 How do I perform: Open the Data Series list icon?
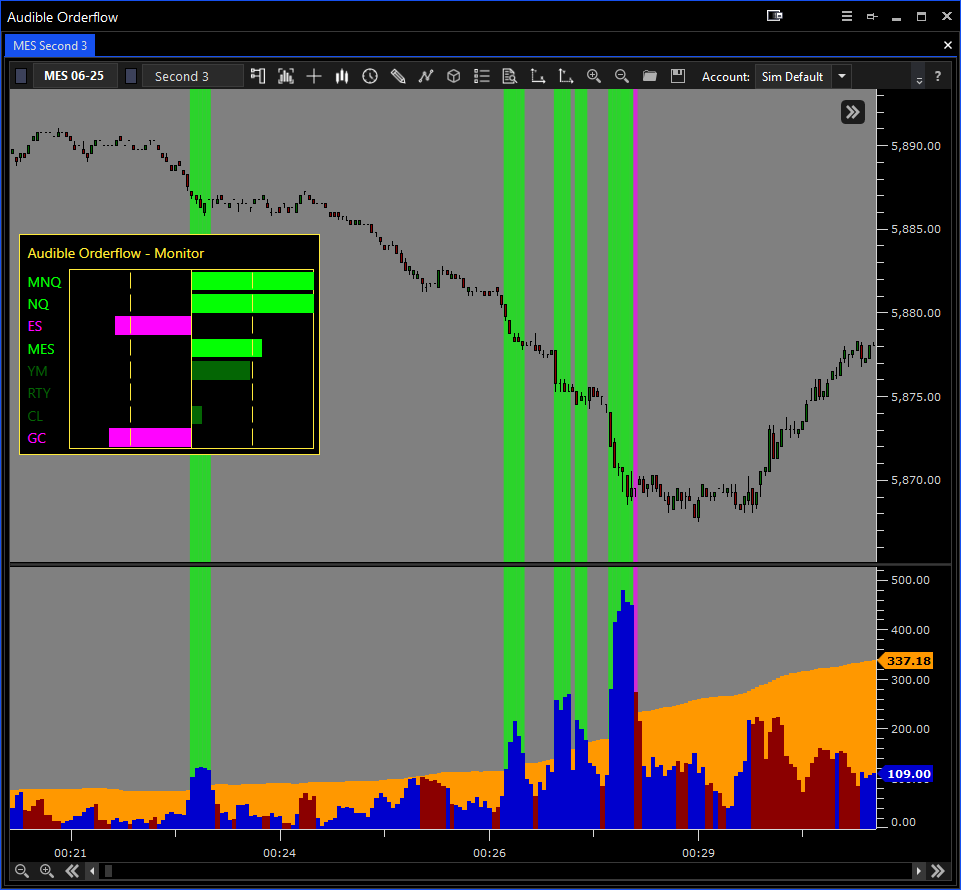(482, 76)
